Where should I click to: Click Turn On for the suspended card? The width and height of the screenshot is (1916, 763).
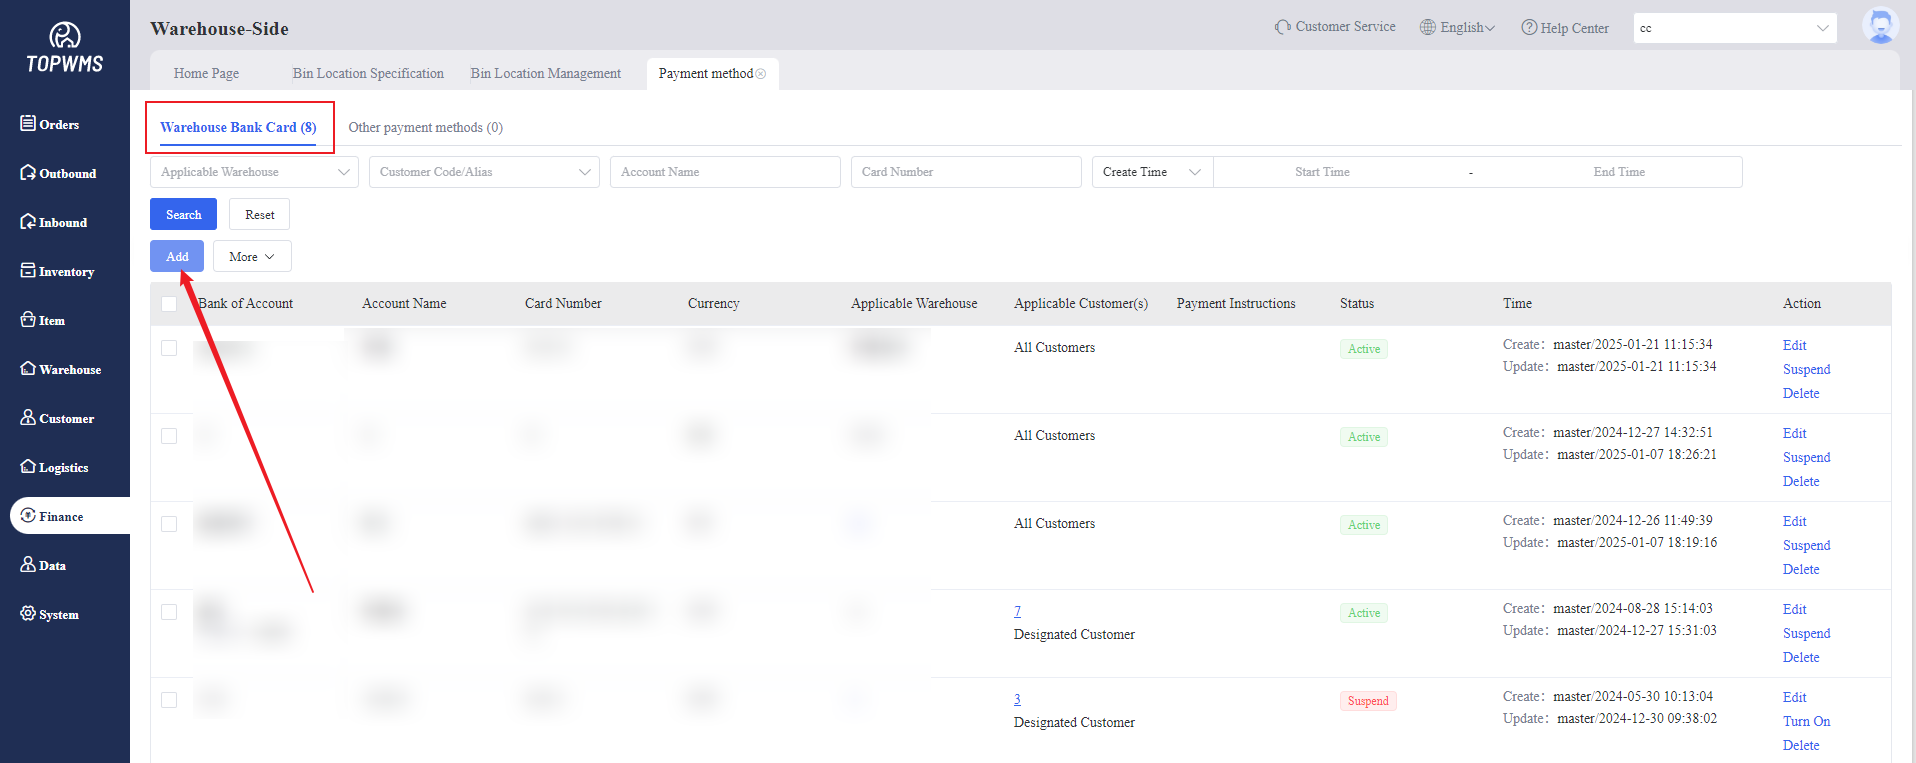1806,721
